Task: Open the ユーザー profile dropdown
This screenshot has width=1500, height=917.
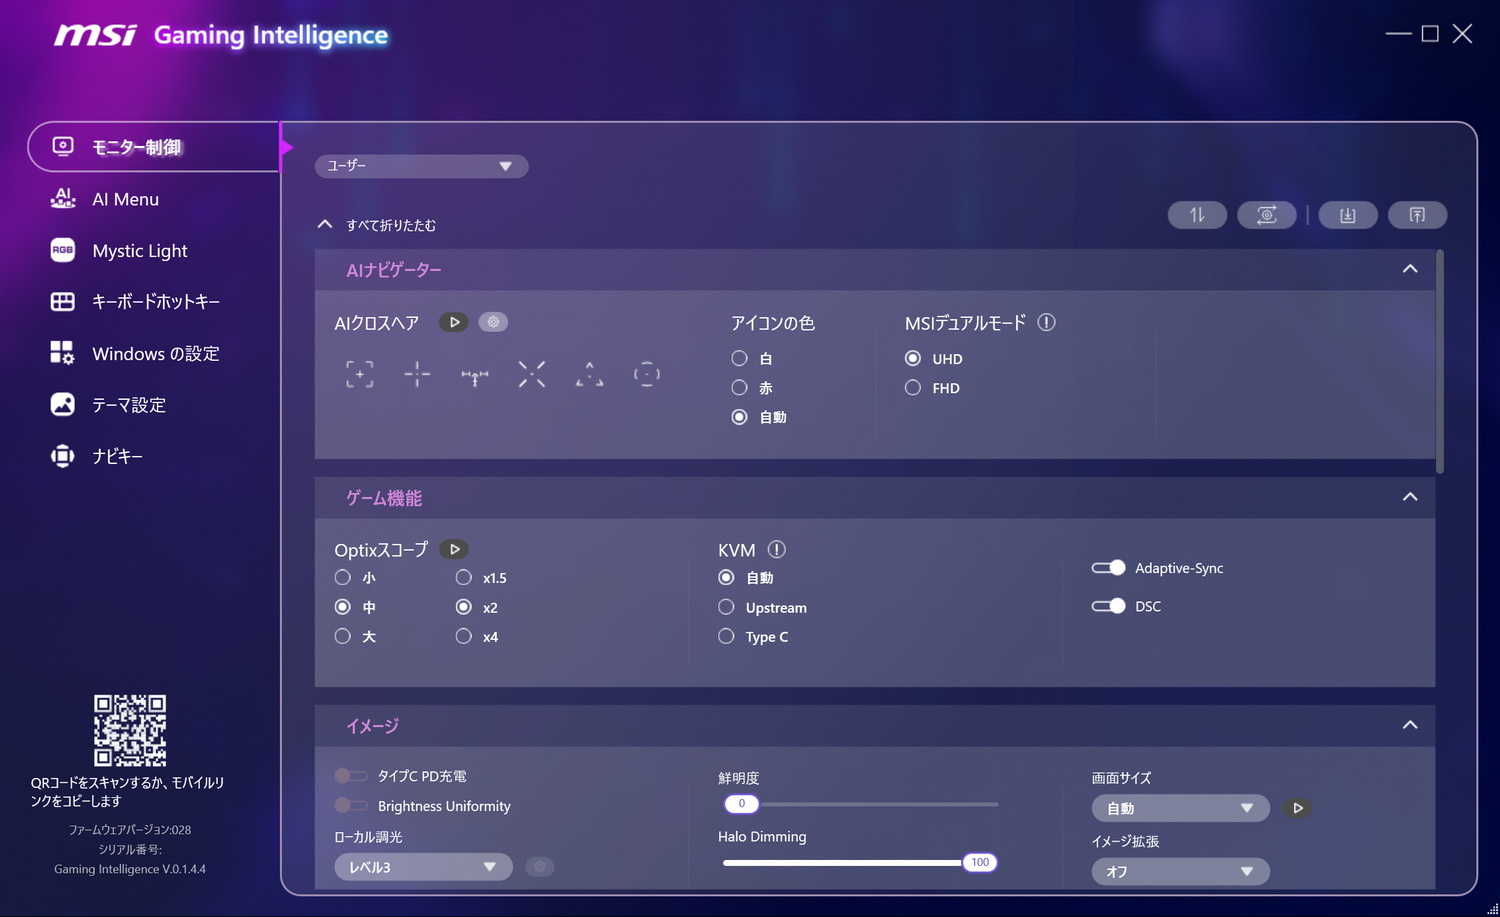Action: click(x=421, y=166)
